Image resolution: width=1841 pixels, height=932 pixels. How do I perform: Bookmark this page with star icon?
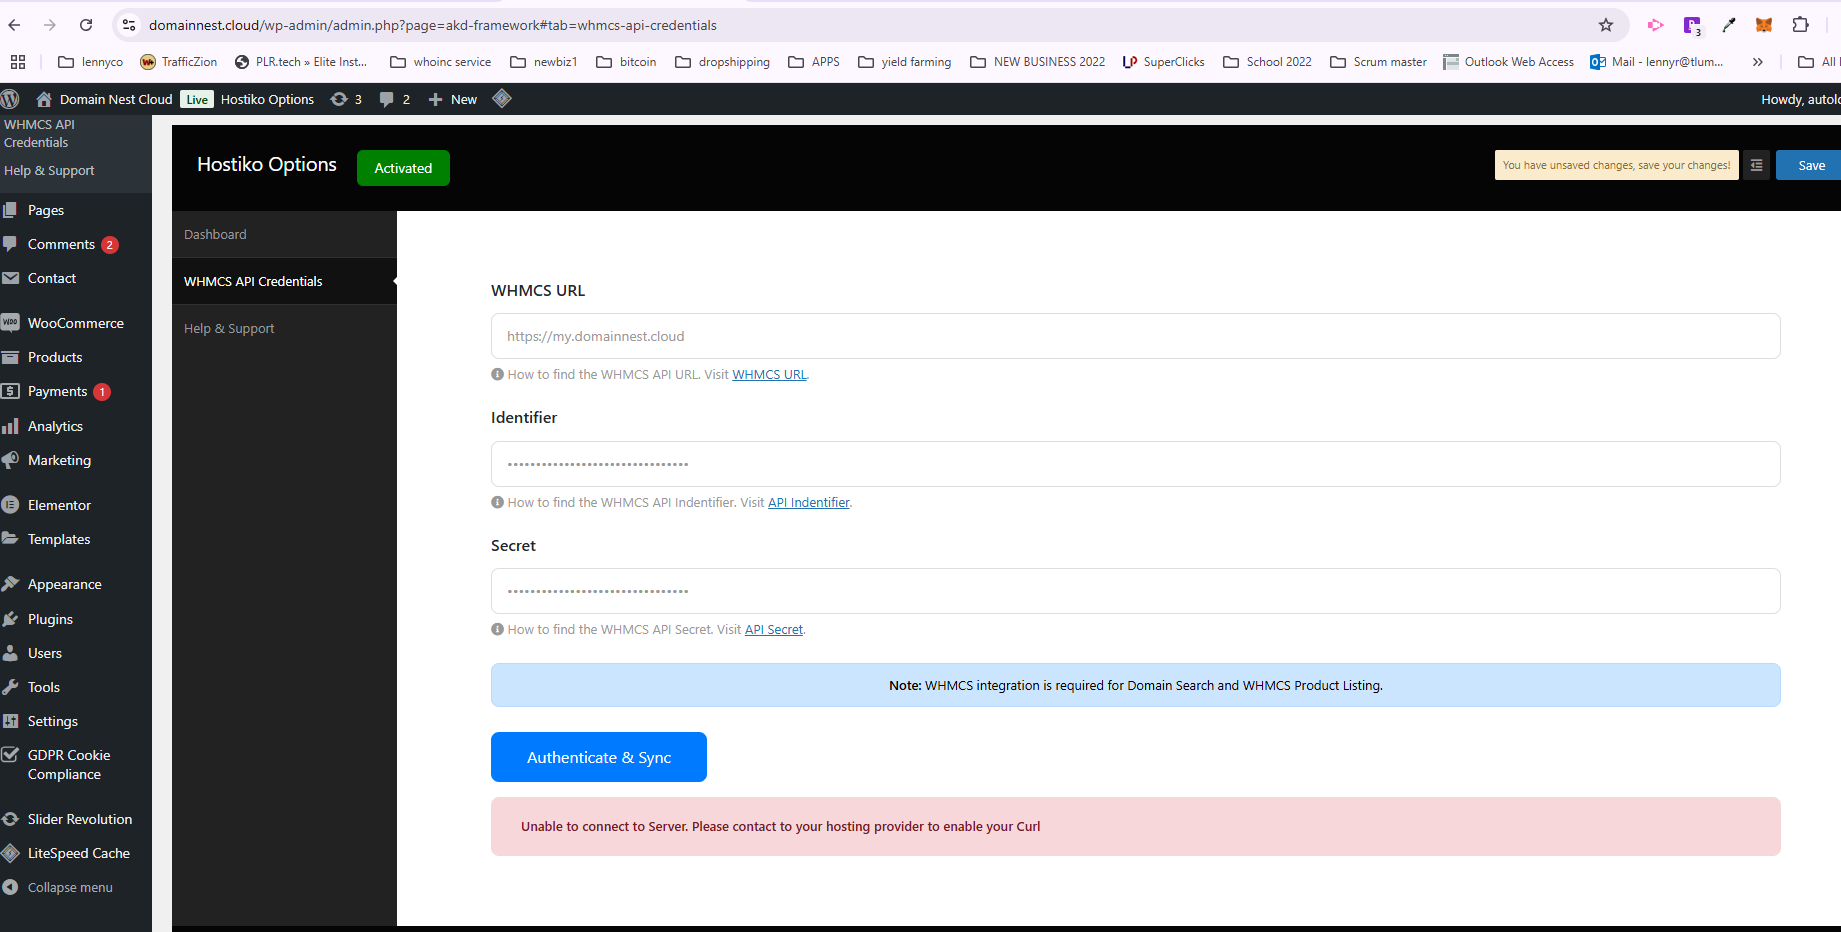pos(1606,25)
